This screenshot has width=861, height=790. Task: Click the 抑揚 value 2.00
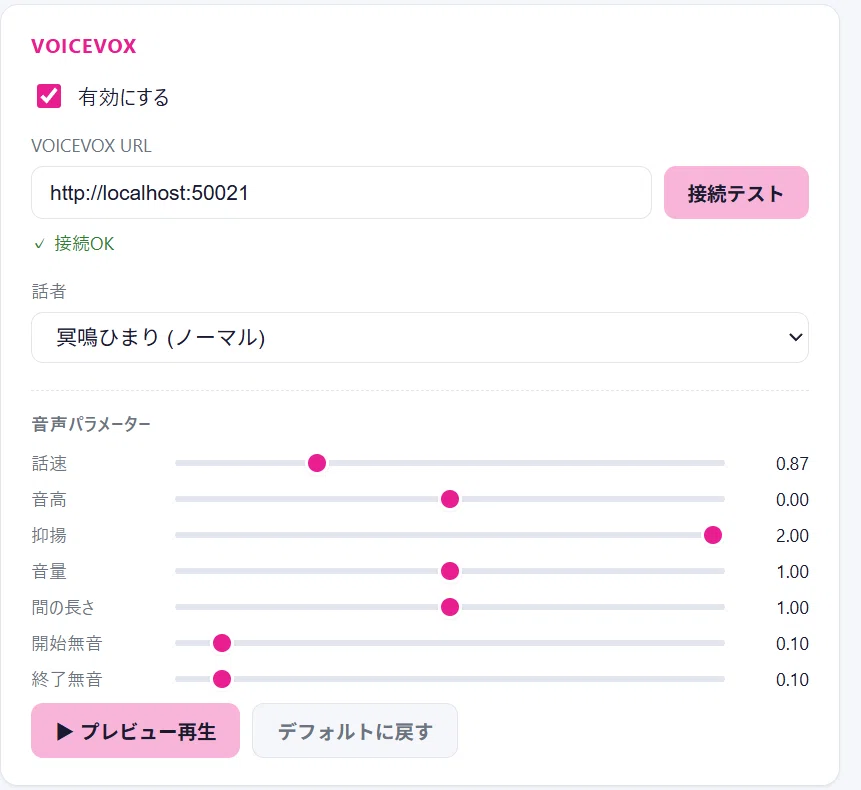(x=792, y=535)
